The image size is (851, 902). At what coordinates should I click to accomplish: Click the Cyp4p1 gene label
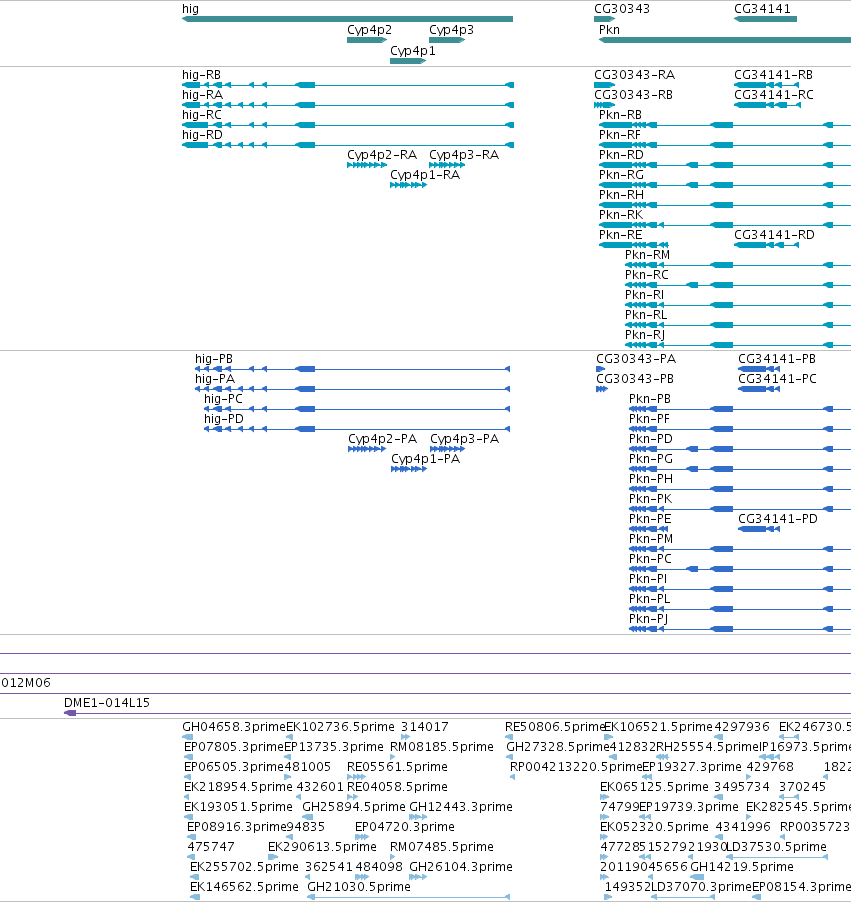tap(413, 51)
